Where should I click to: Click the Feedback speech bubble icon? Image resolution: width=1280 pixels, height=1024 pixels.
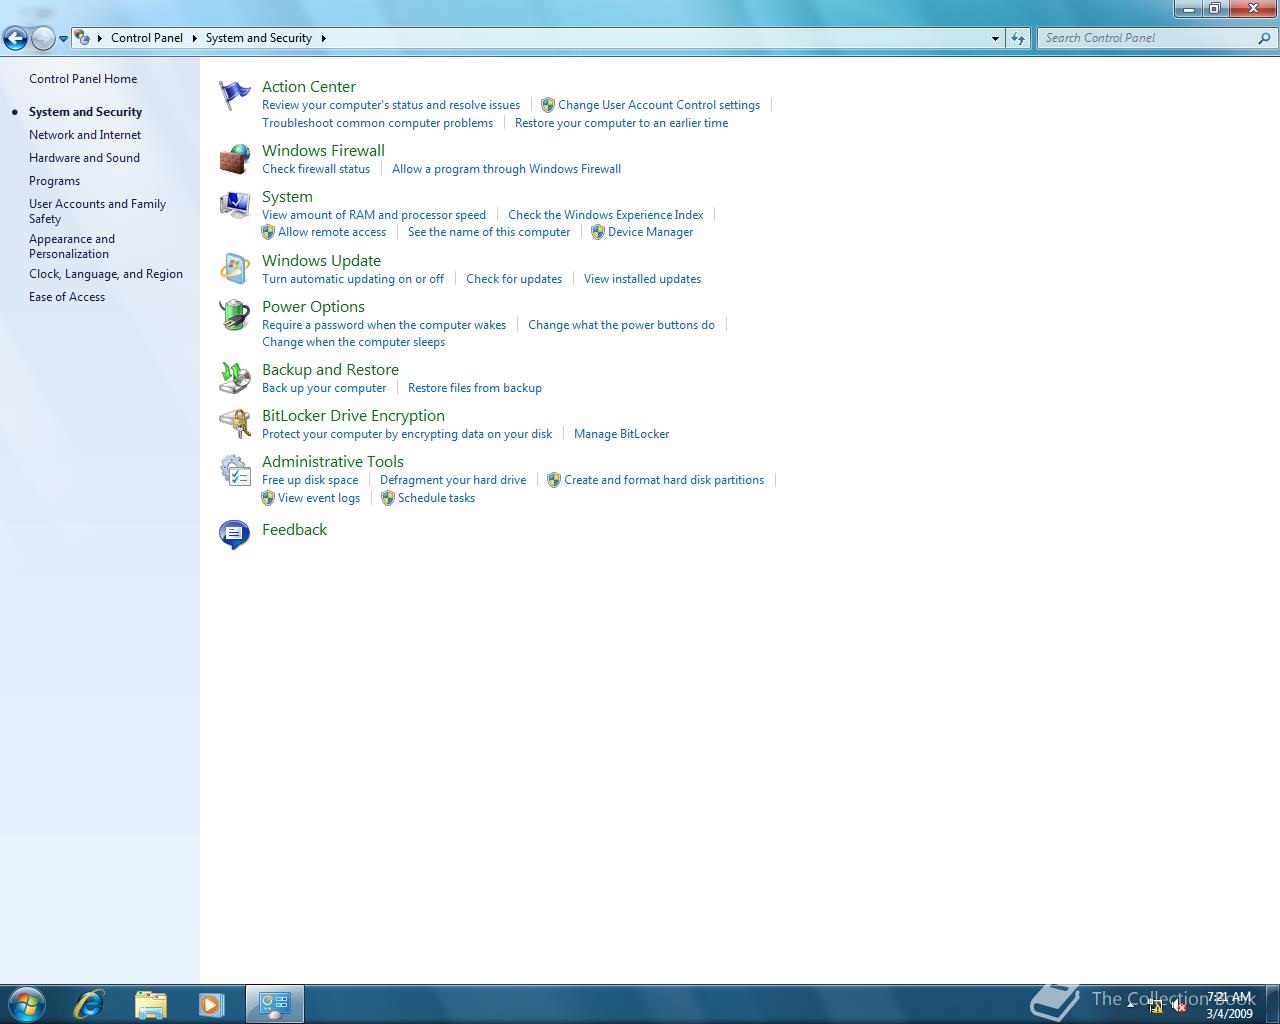[234, 535]
